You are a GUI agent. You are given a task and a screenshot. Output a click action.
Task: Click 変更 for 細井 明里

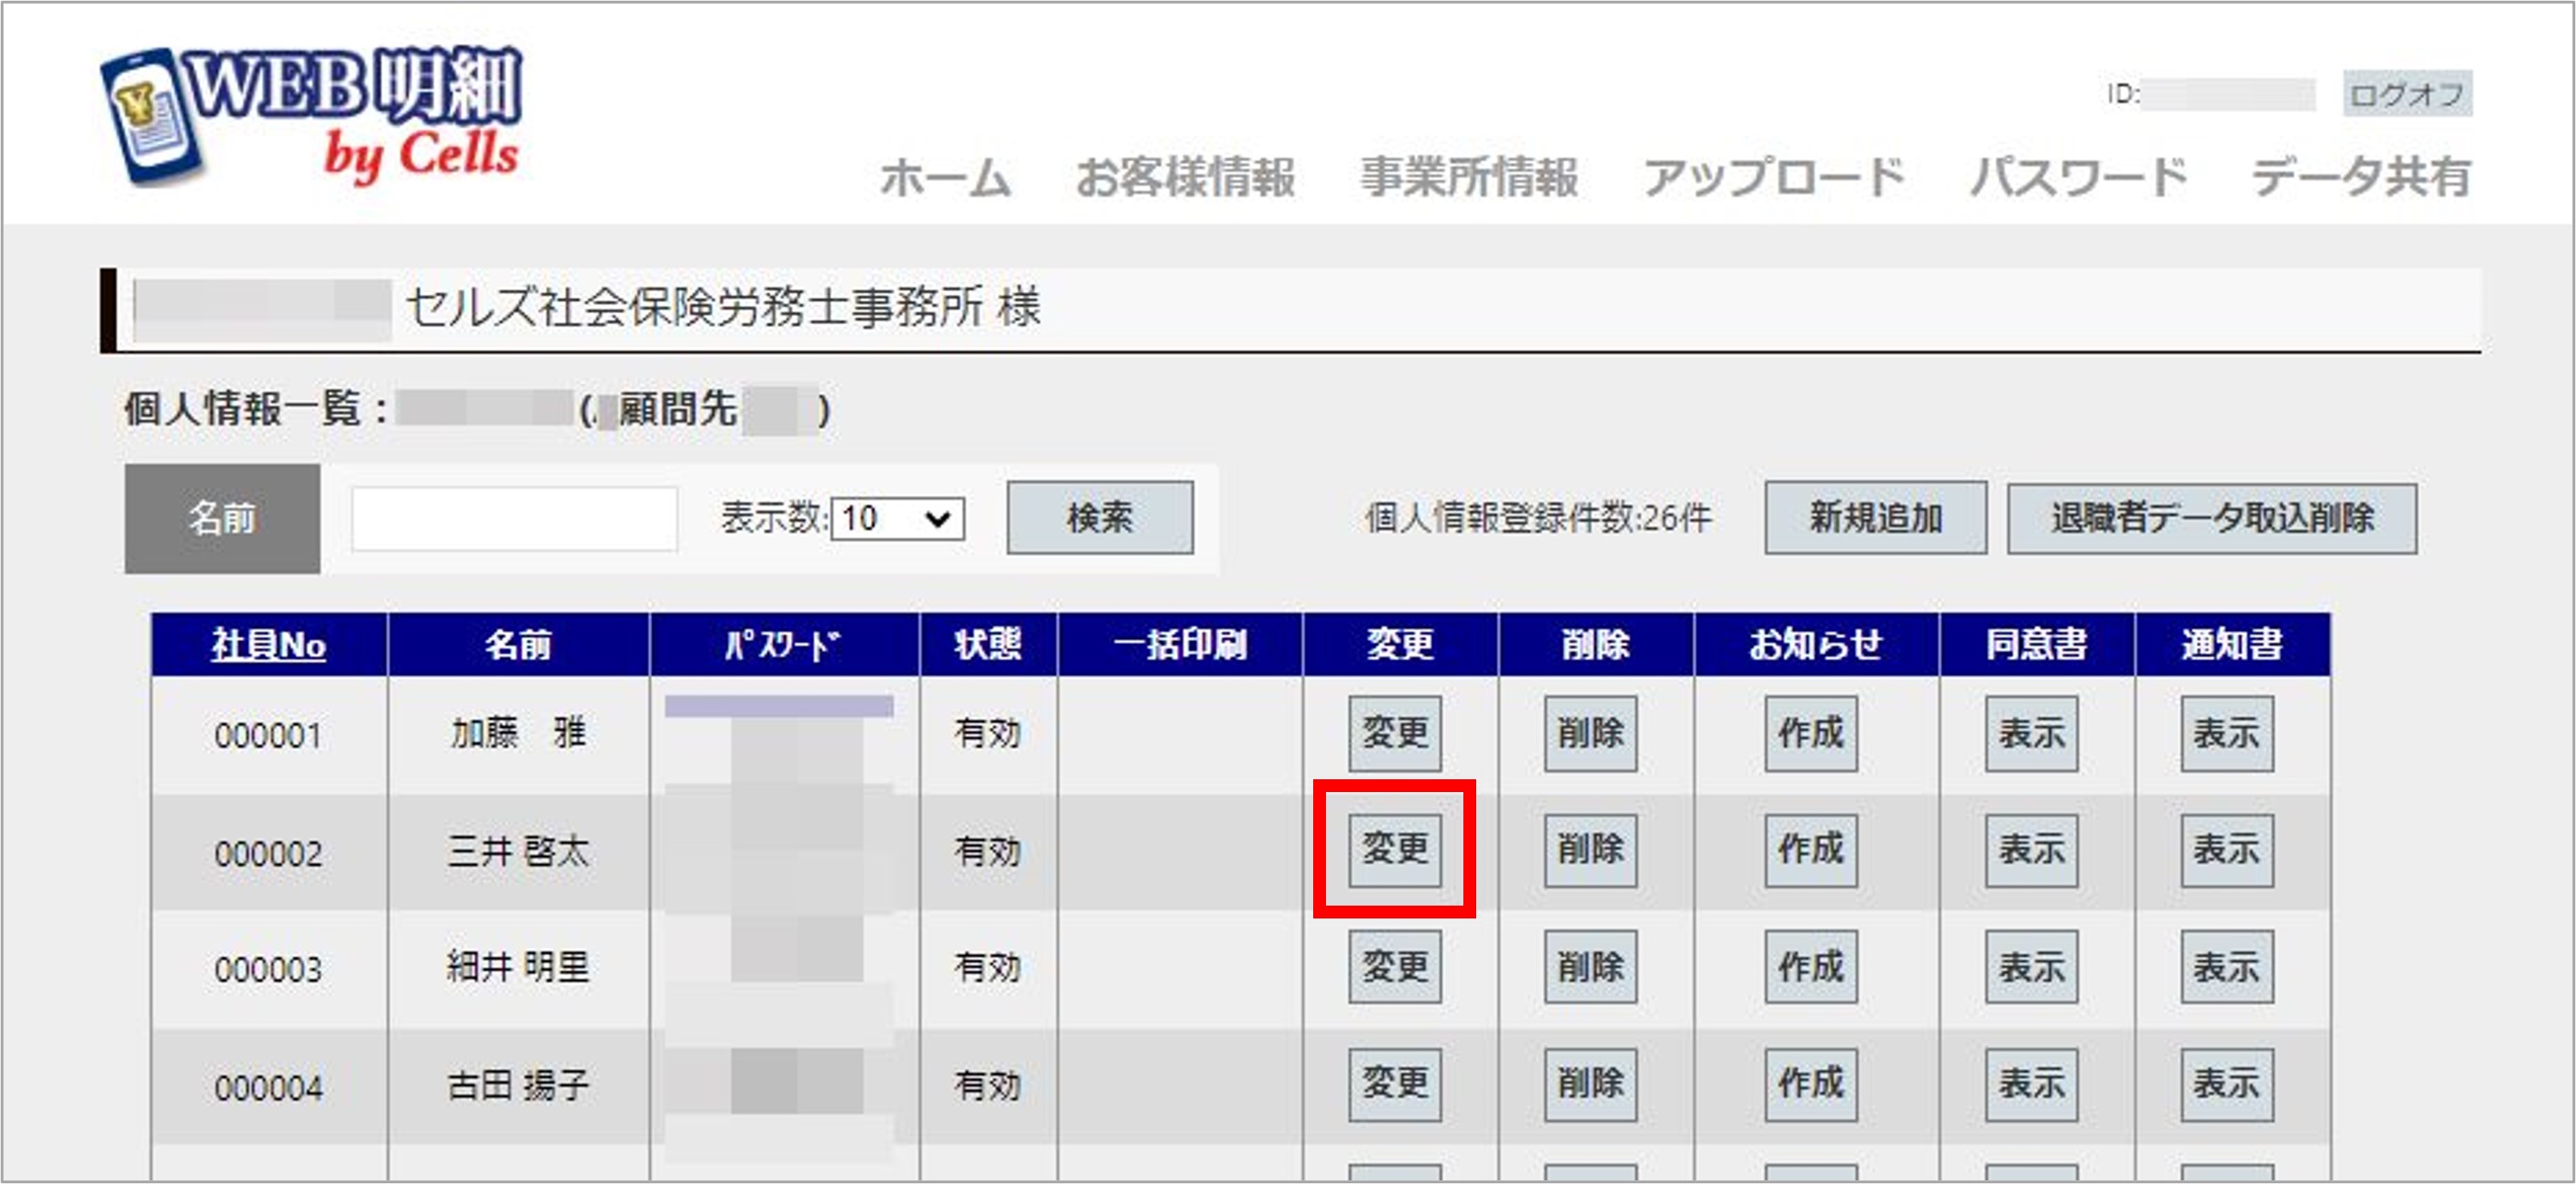pos(1395,966)
